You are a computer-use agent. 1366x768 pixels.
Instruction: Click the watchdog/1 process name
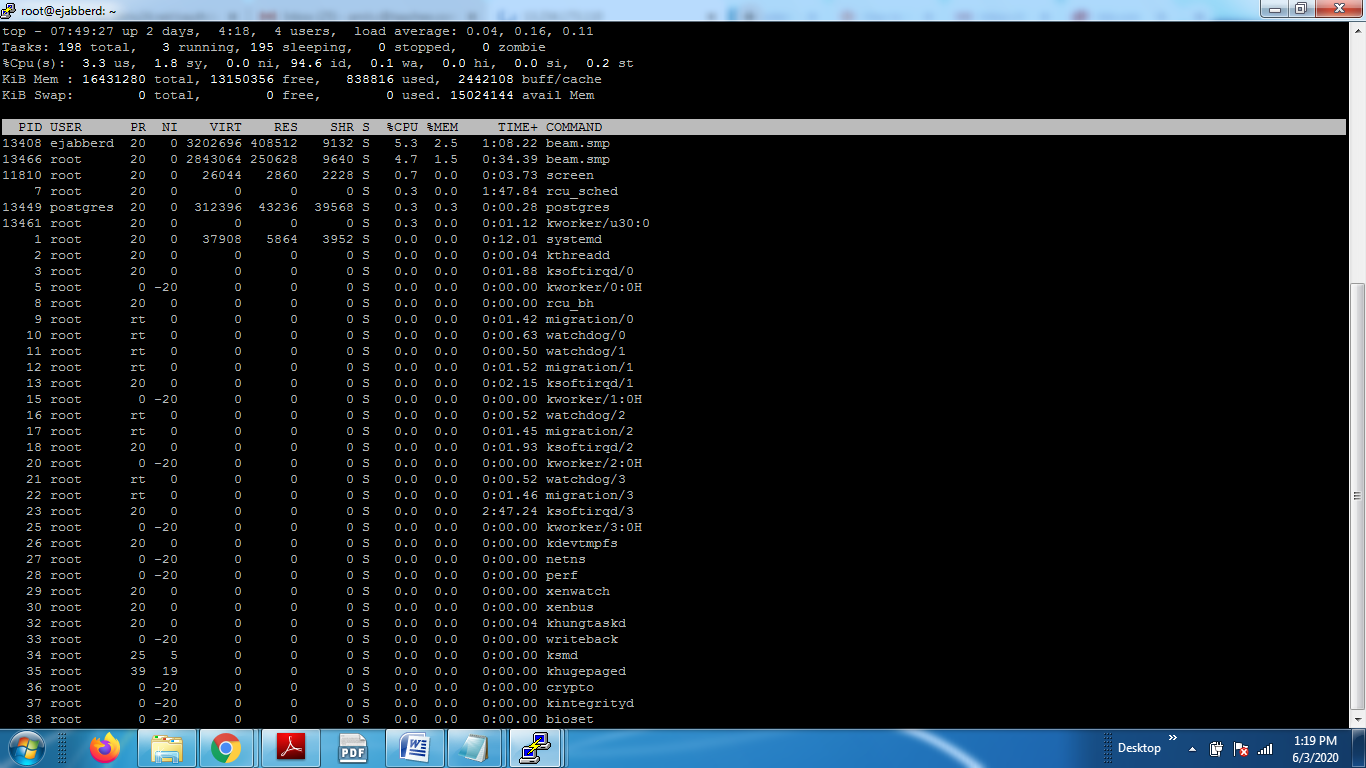click(586, 351)
